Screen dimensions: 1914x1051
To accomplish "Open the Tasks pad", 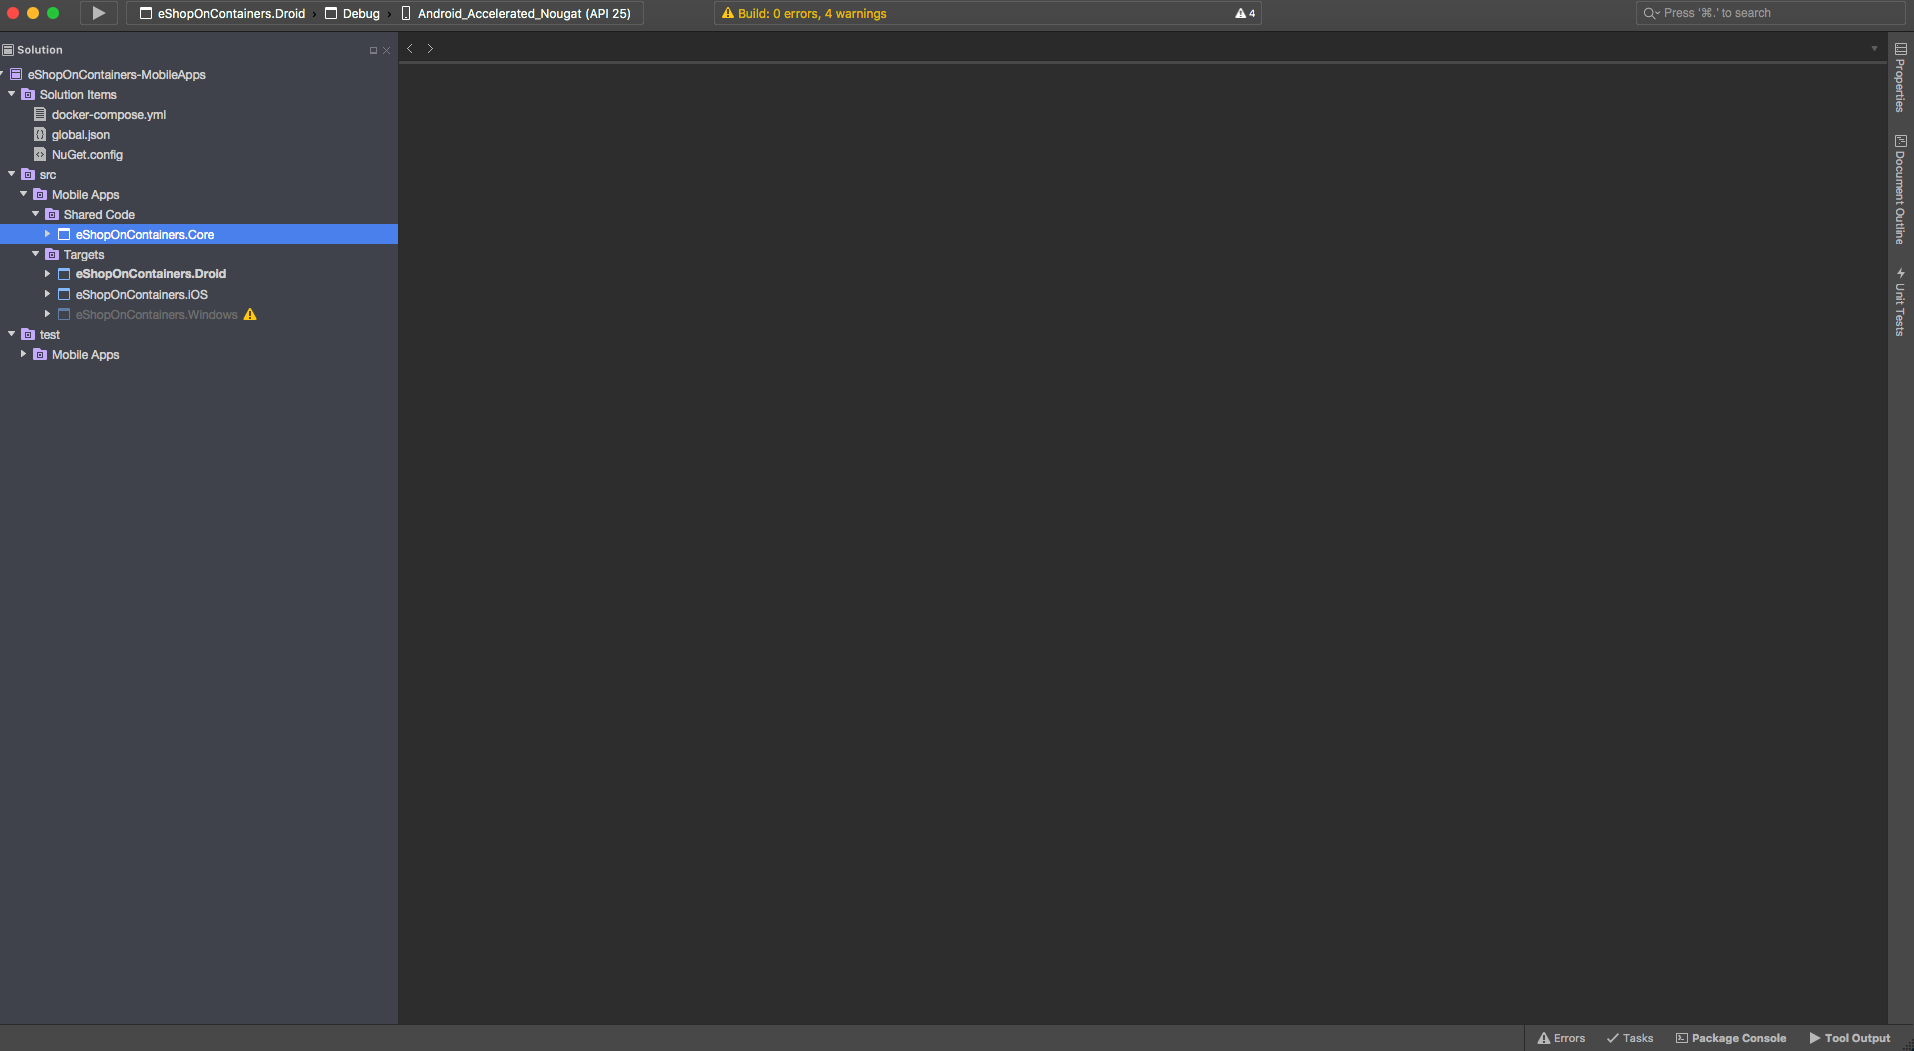I will coord(1630,1038).
